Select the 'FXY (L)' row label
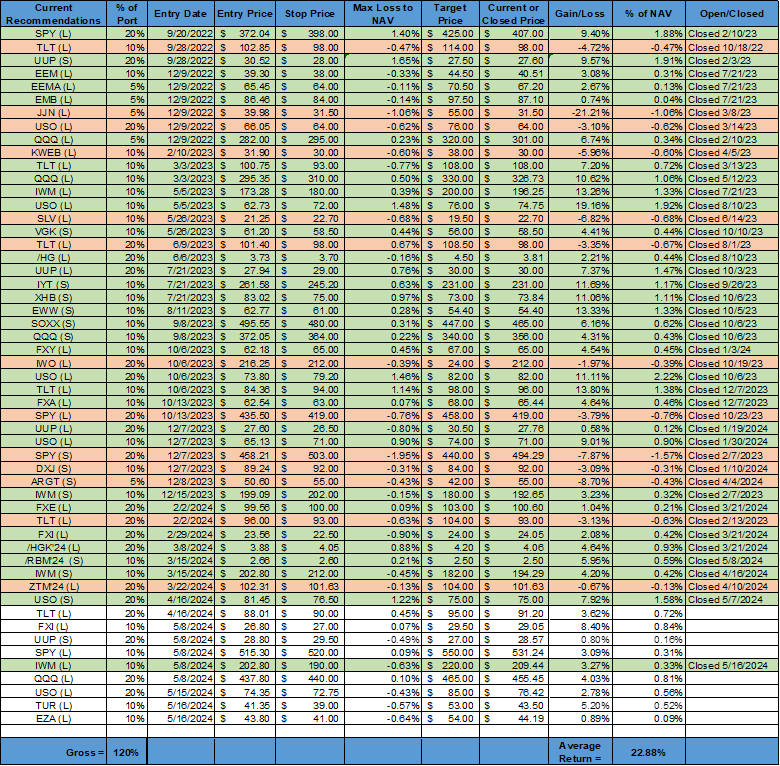 [53, 350]
